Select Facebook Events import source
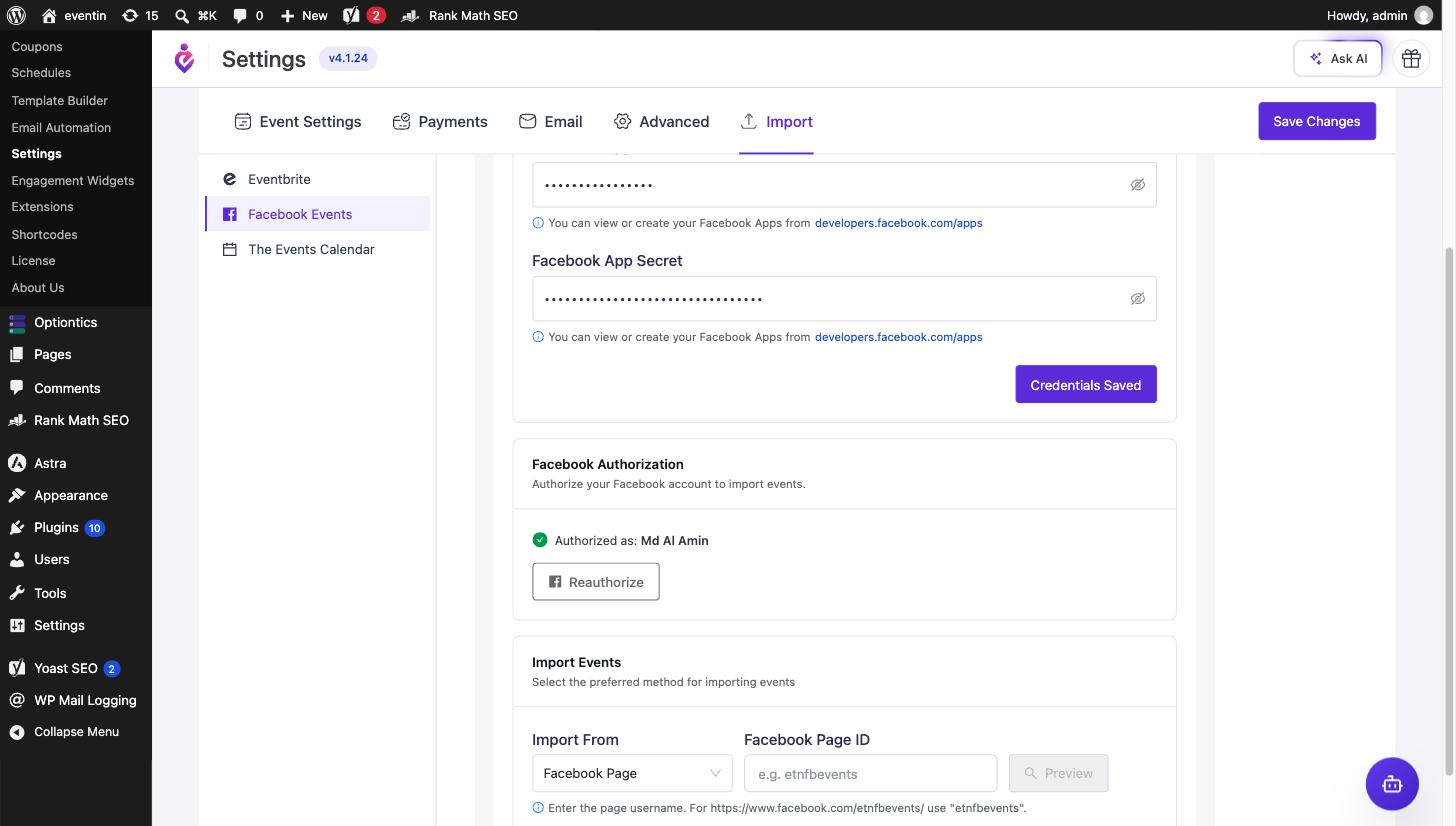This screenshot has height=826, width=1456. pyautogui.click(x=318, y=214)
